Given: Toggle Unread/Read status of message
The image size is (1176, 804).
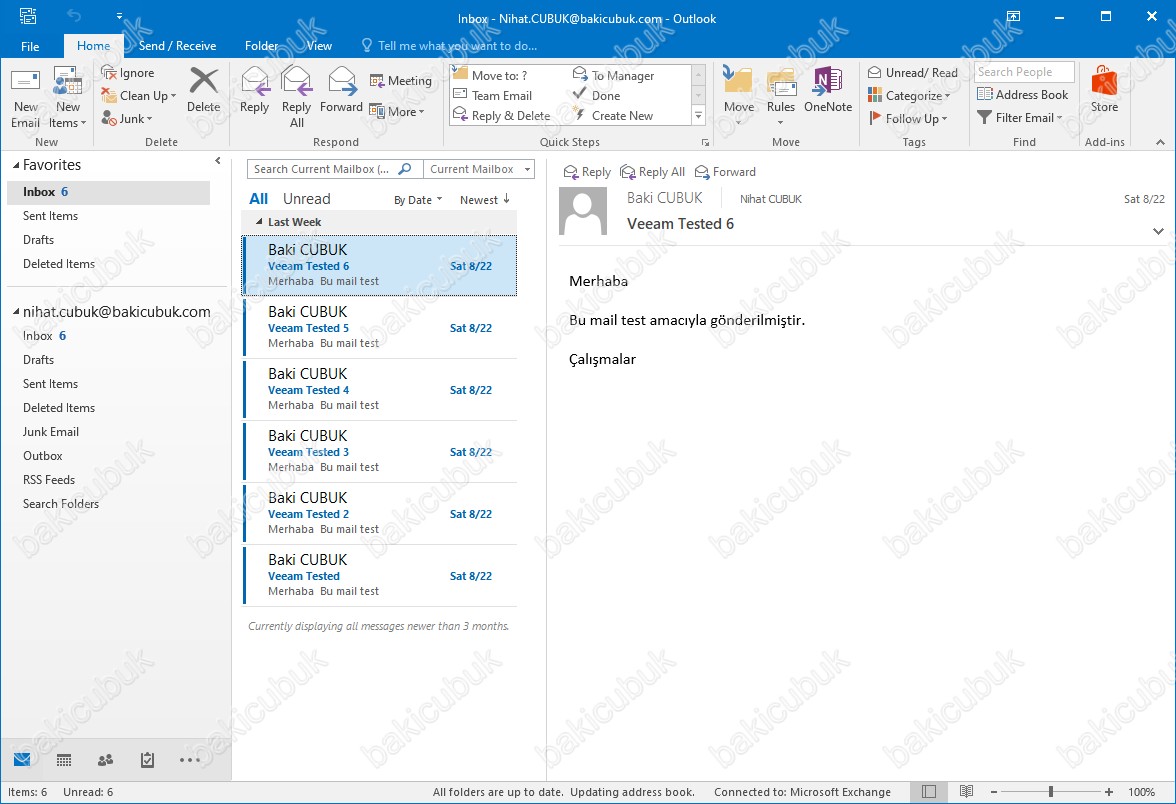Looking at the screenshot, I should pos(913,73).
